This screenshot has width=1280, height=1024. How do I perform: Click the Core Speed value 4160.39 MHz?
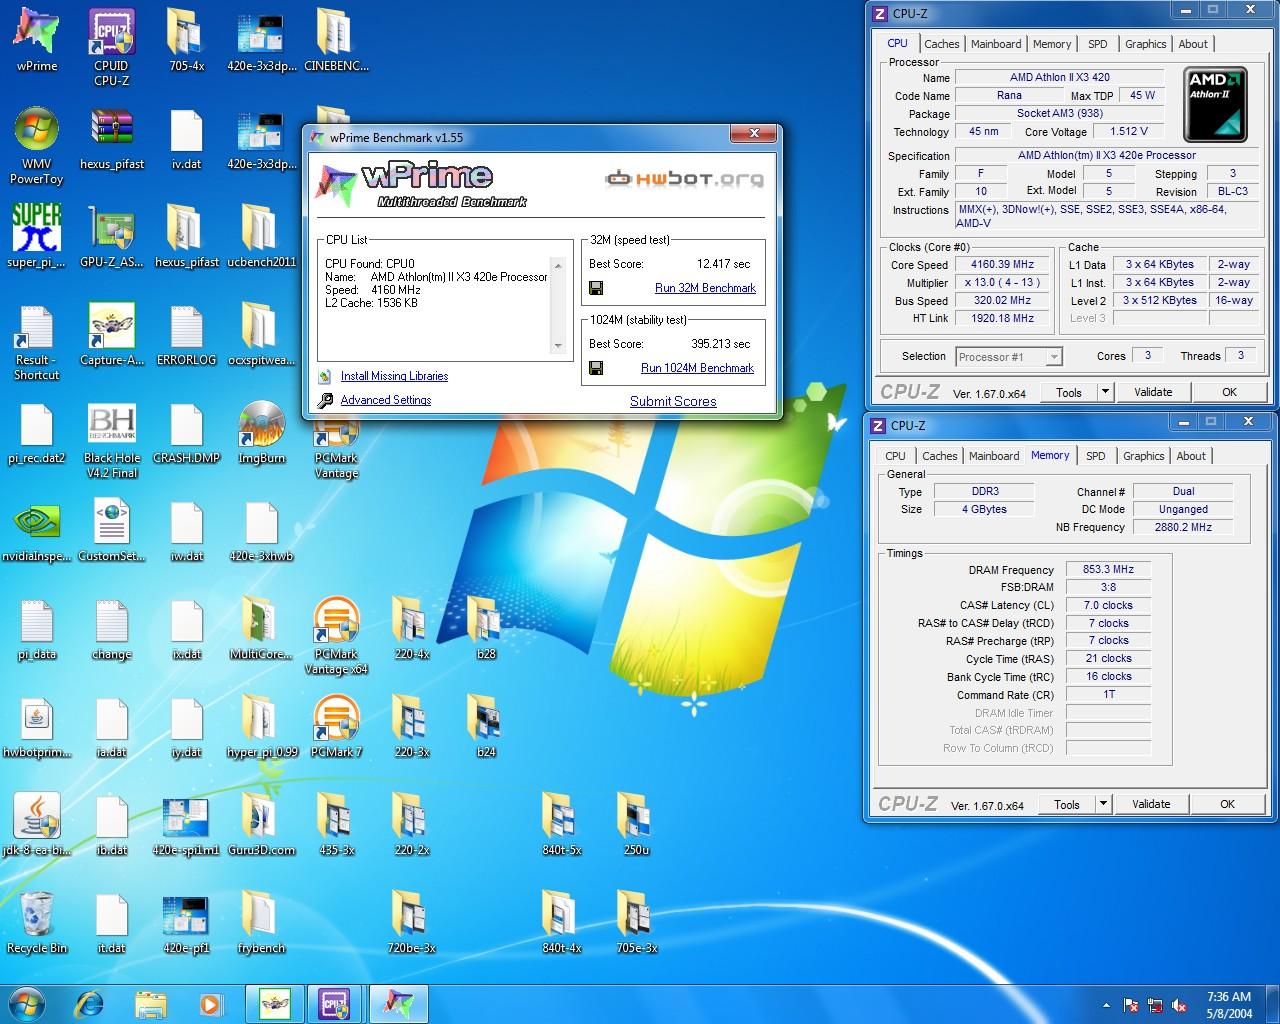[1001, 265]
